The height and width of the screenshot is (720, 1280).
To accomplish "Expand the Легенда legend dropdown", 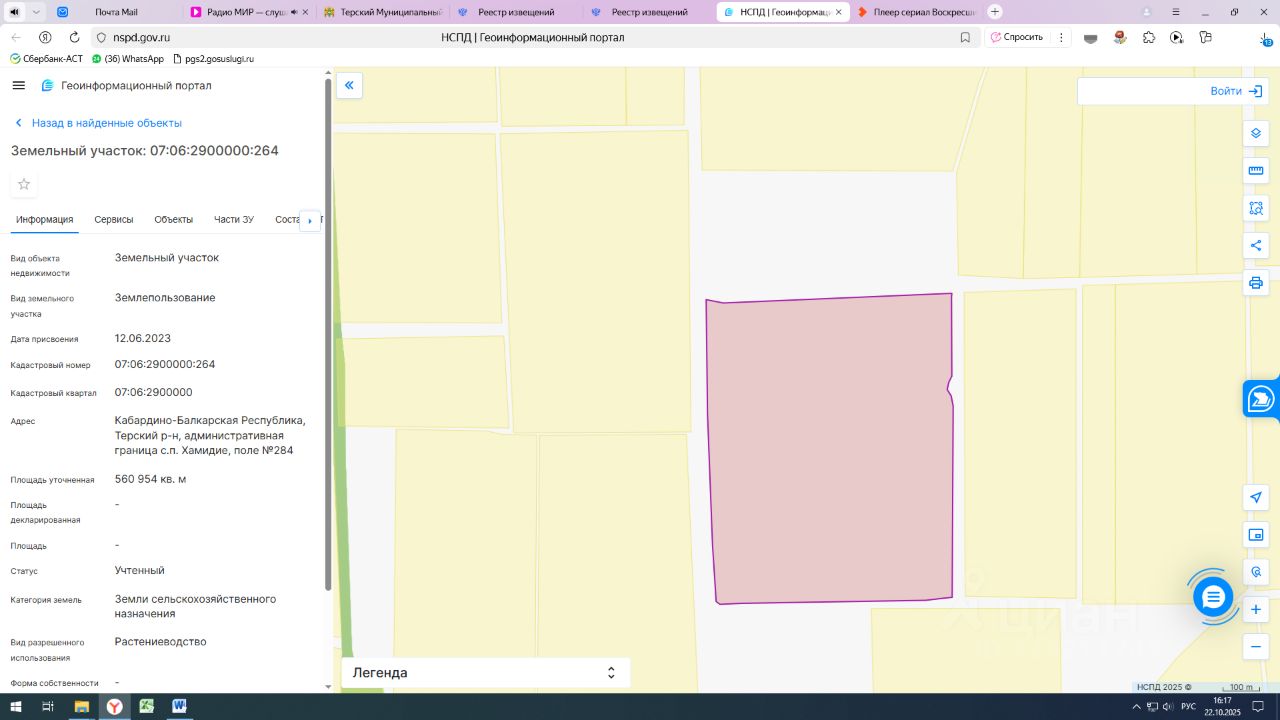I will point(486,673).
